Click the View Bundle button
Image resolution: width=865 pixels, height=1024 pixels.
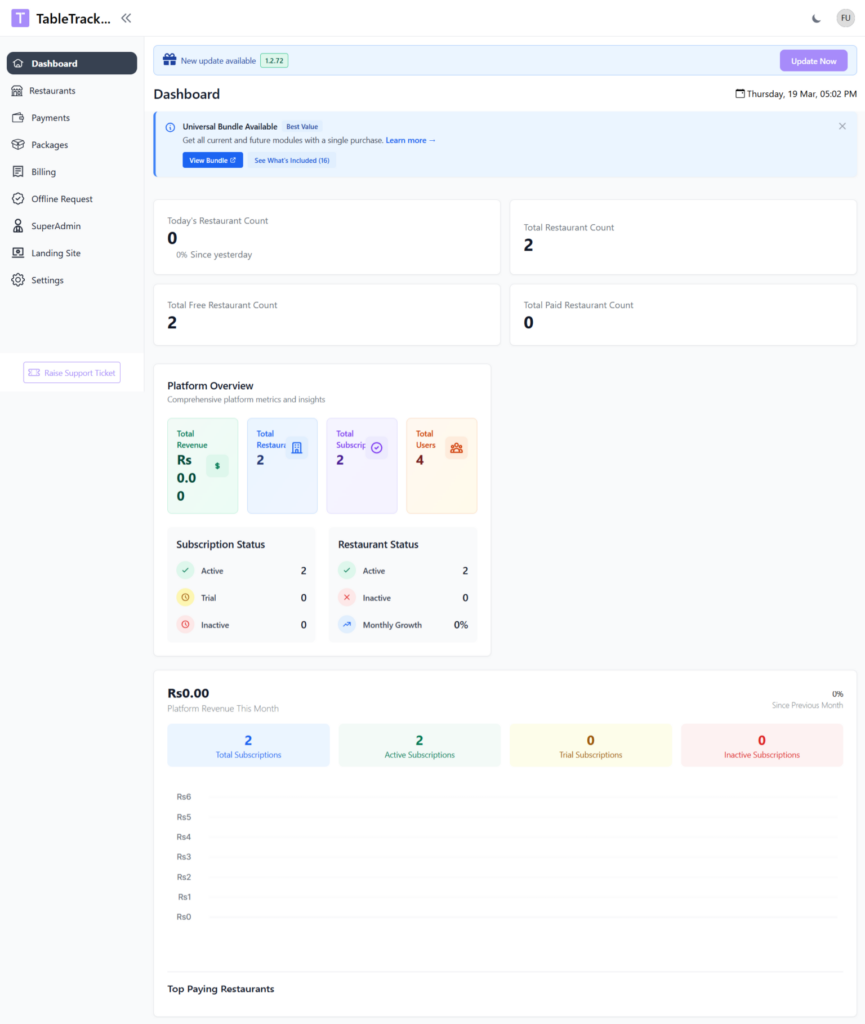pyautogui.click(x=212, y=160)
